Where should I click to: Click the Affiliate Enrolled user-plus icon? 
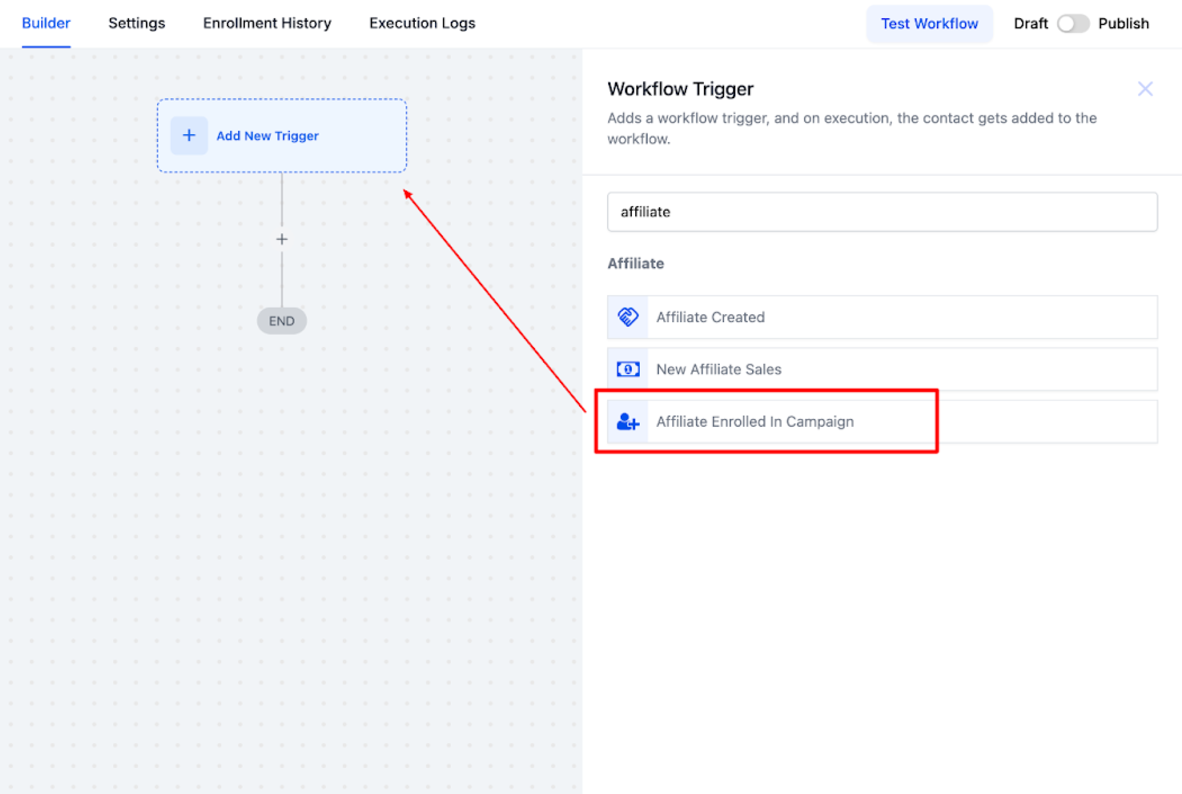(x=628, y=422)
